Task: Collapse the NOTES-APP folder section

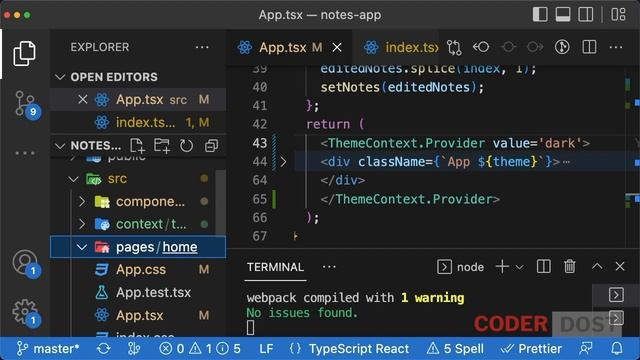Action: tap(60, 145)
